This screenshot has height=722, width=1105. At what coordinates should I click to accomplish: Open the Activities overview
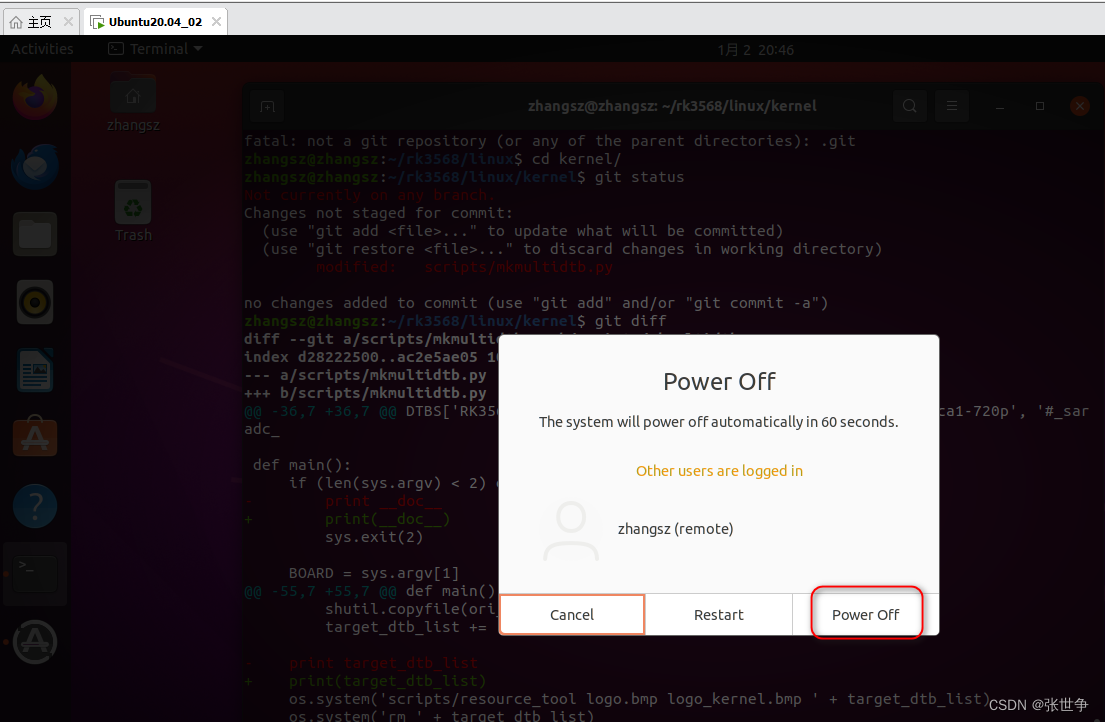(x=42, y=49)
